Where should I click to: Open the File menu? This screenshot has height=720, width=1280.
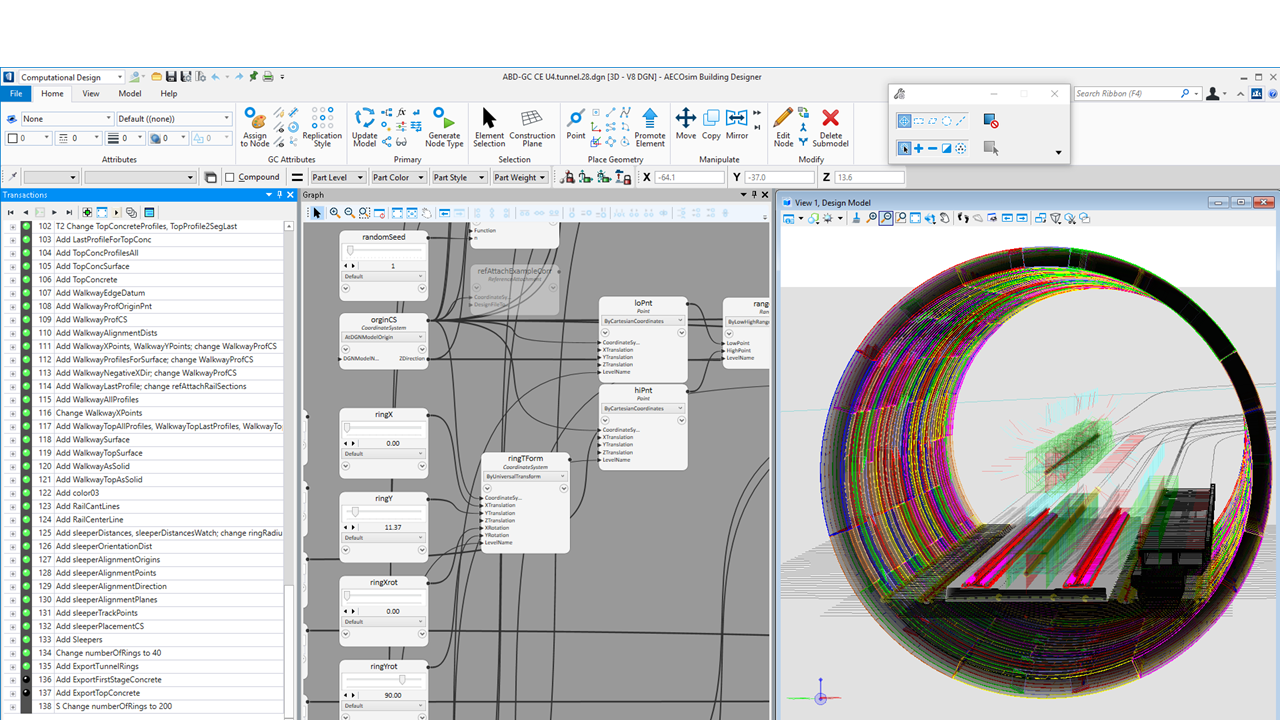coord(17,93)
